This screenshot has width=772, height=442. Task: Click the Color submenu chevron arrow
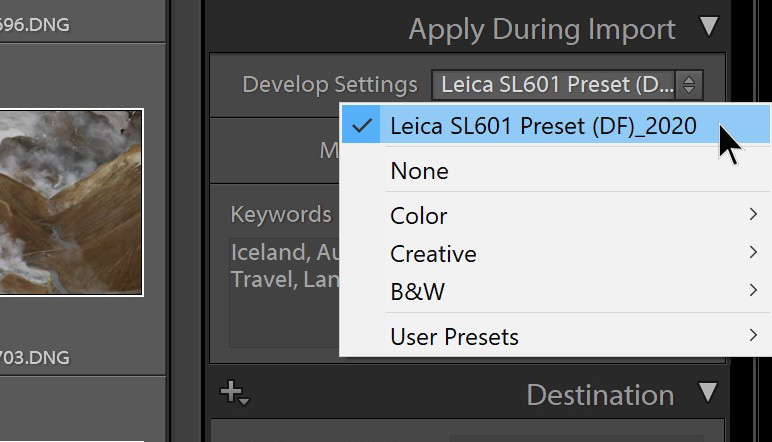click(x=753, y=214)
